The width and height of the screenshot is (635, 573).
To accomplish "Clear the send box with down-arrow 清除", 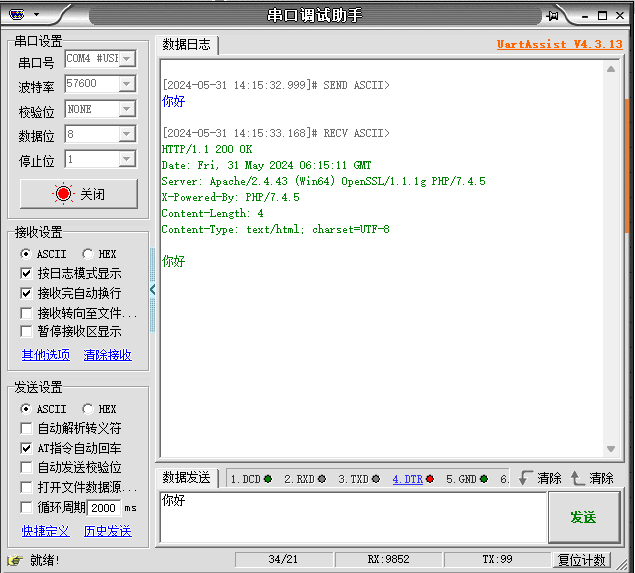I will pos(540,479).
